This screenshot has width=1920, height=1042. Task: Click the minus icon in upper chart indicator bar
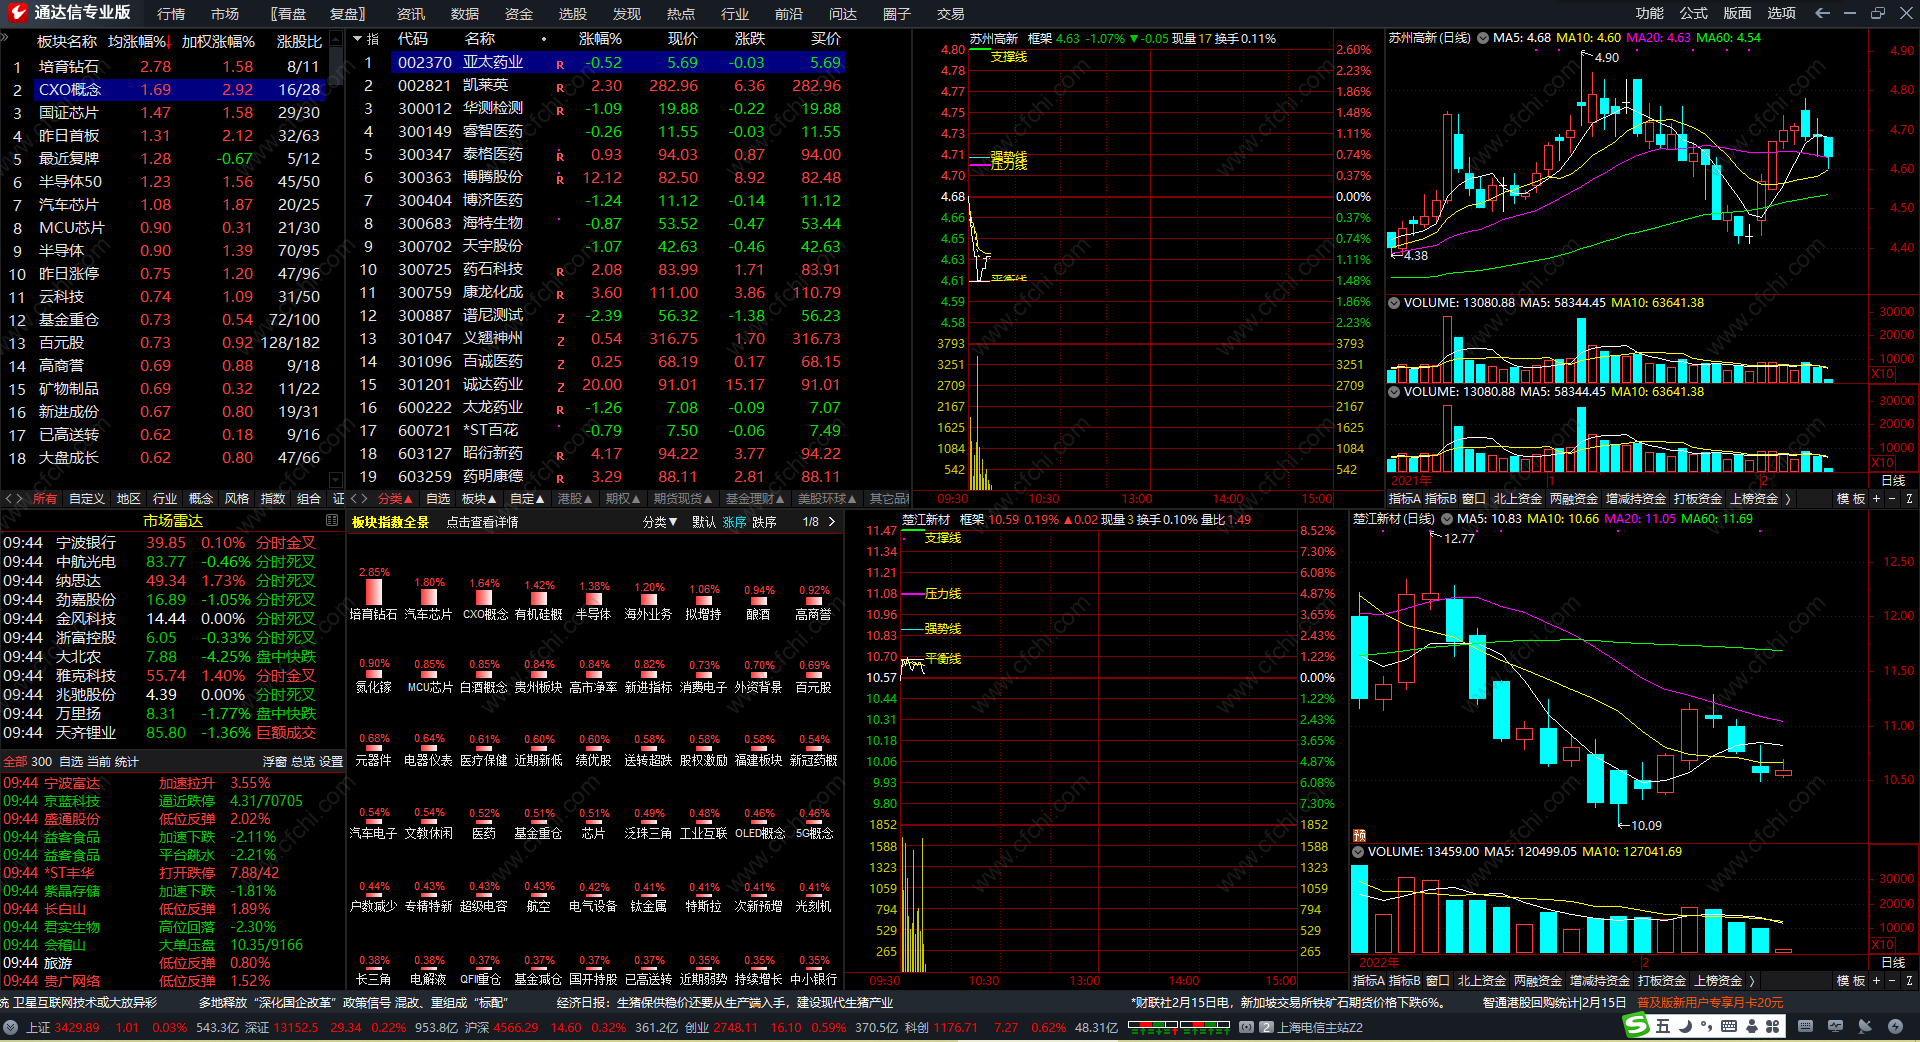pos(1892,498)
